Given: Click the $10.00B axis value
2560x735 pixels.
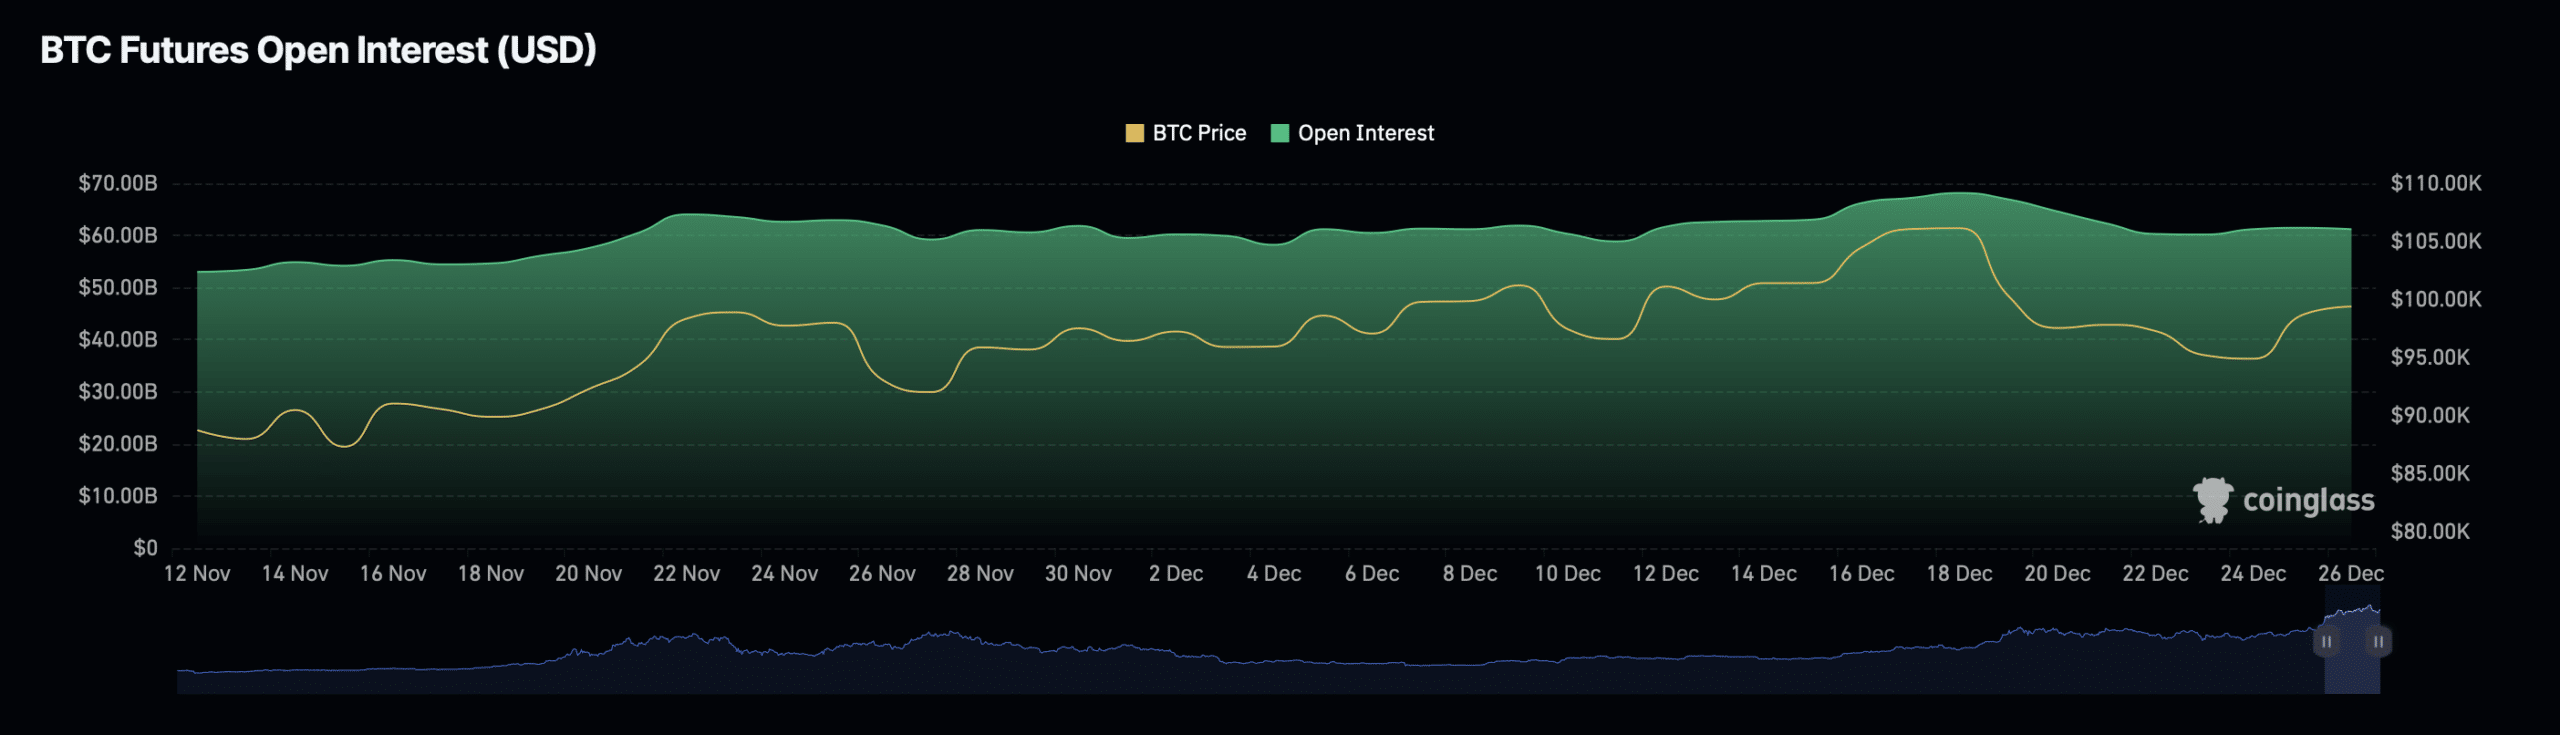Looking at the screenshot, I should click(118, 496).
